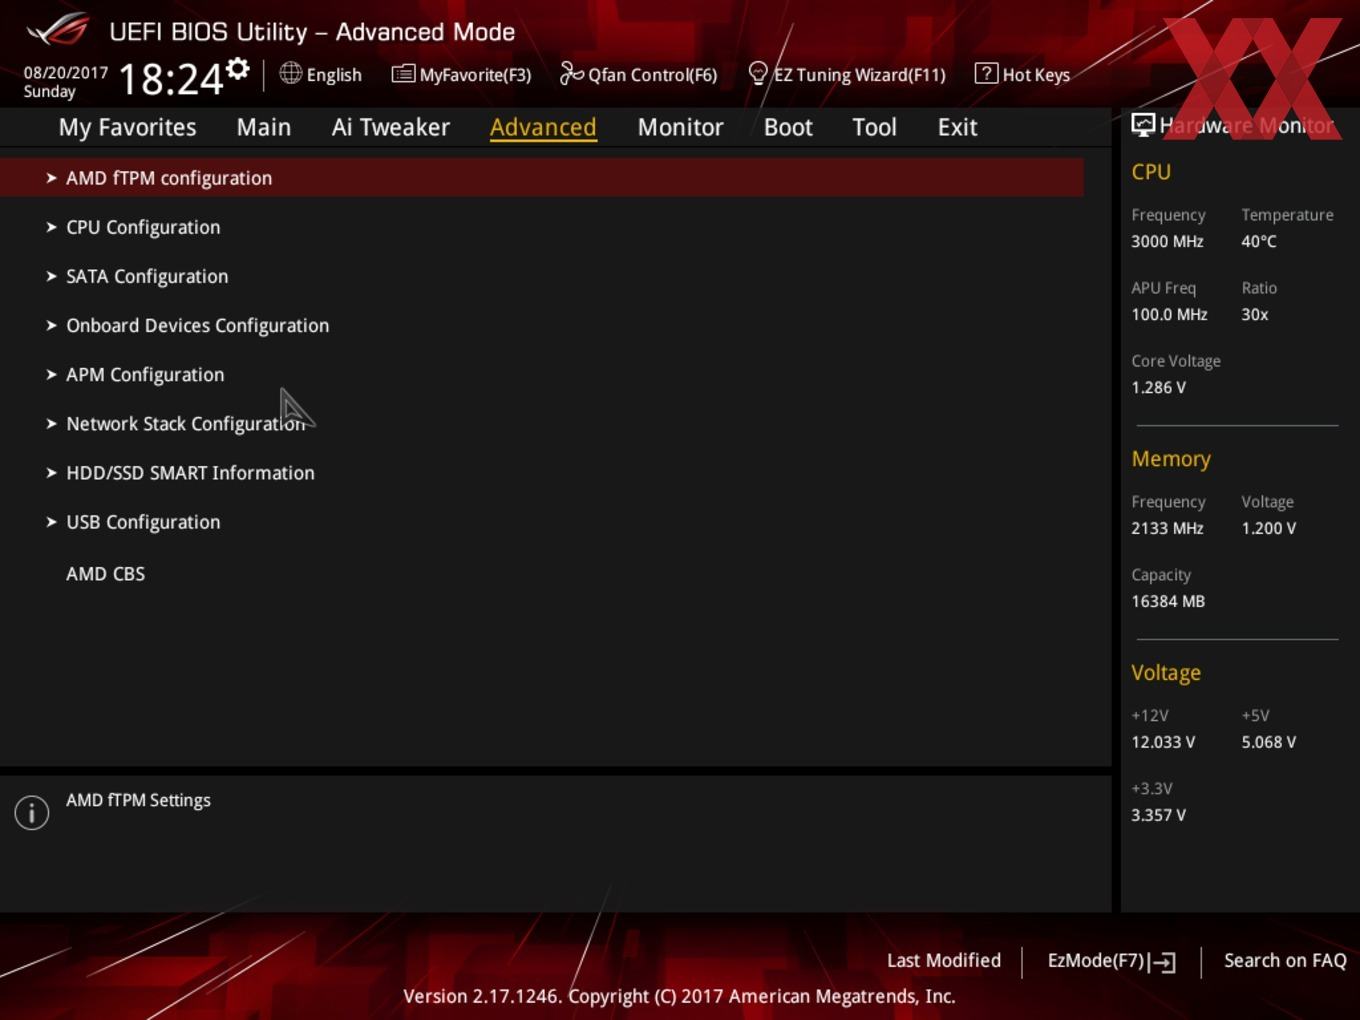Click the 08/20/2017 date text
Viewport: 1360px width, 1020px height.
pyautogui.click(x=66, y=73)
